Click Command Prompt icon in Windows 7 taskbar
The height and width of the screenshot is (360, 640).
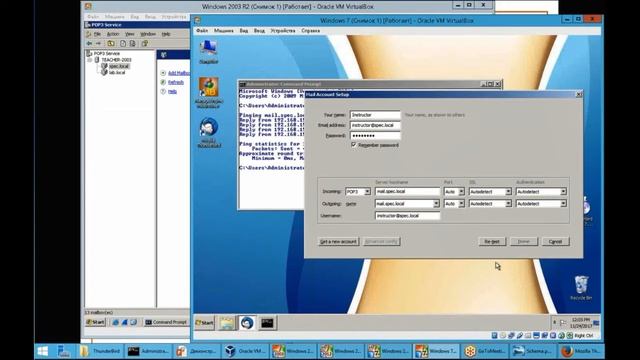click(x=267, y=323)
